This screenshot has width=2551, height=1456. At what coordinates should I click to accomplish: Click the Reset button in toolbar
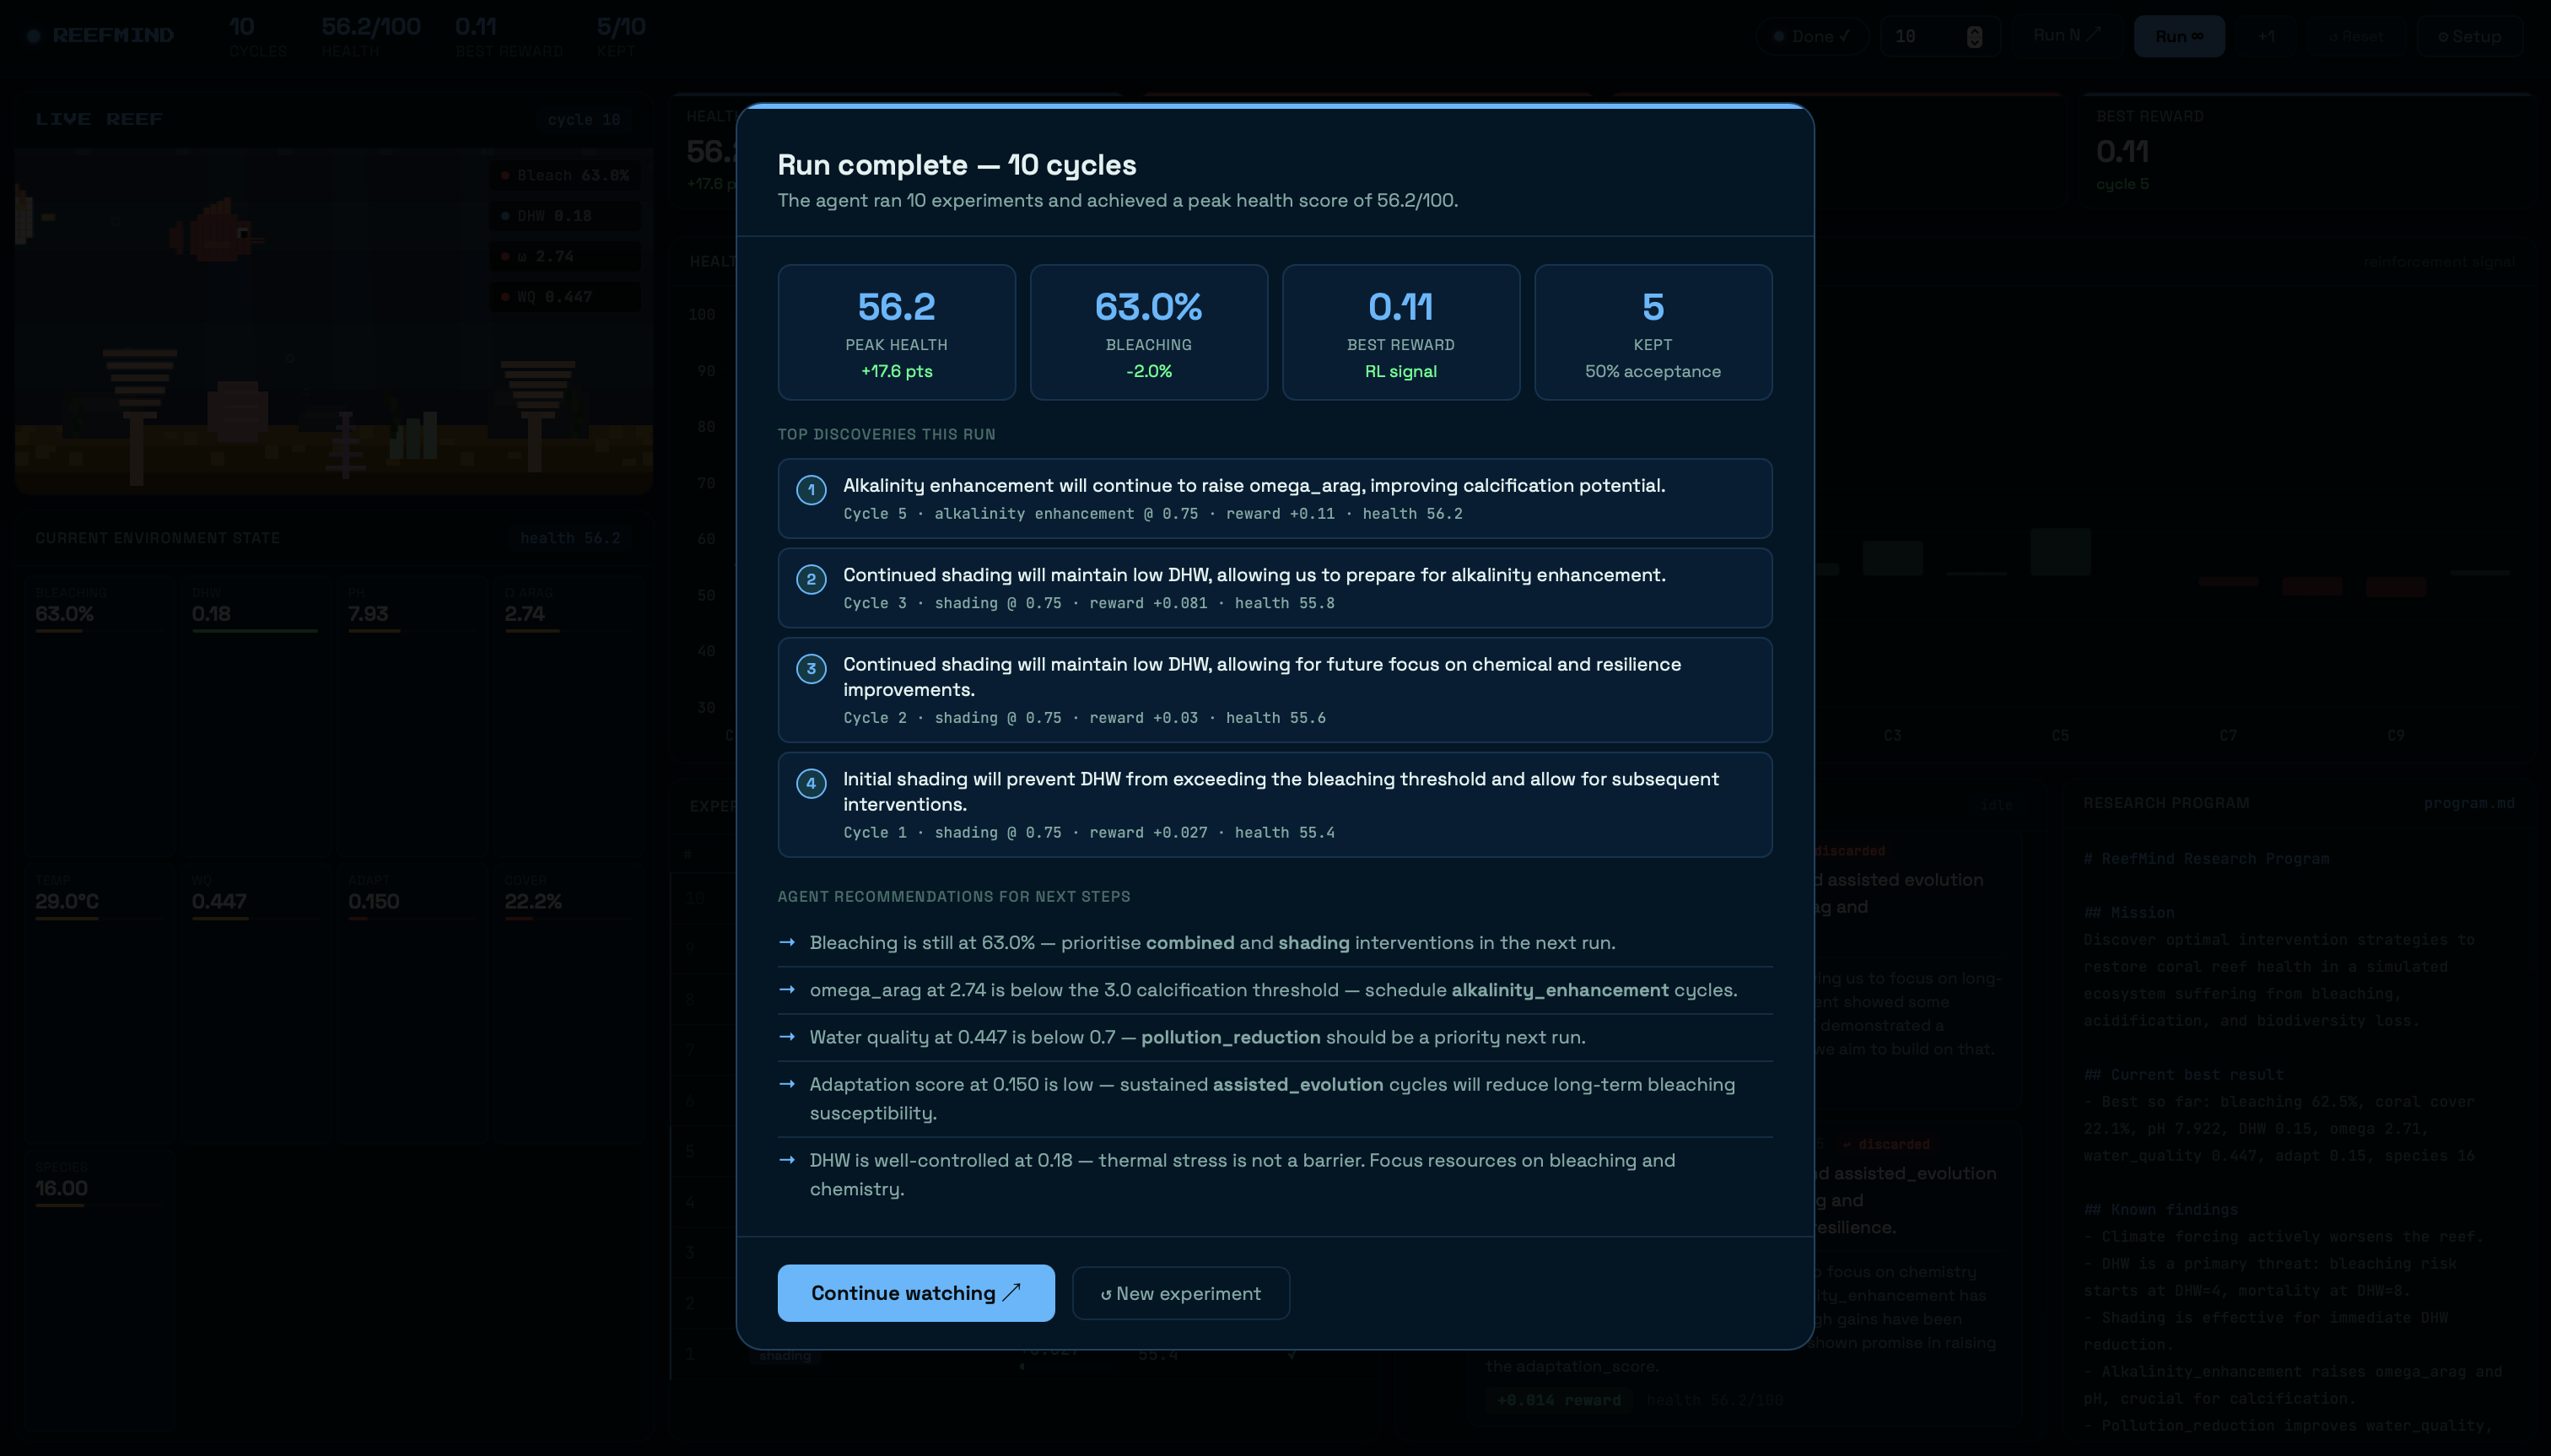point(2355,37)
